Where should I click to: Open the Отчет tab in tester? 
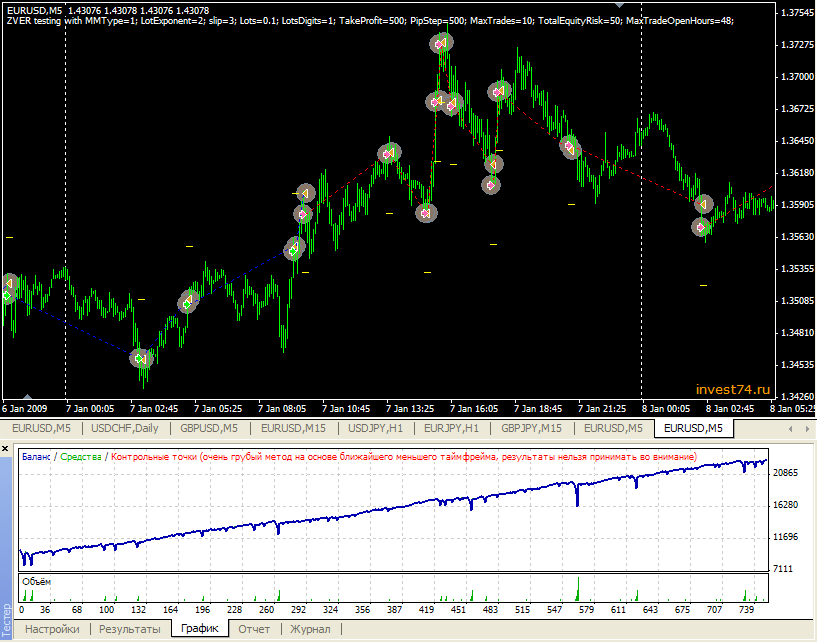pyautogui.click(x=254, y=629)
